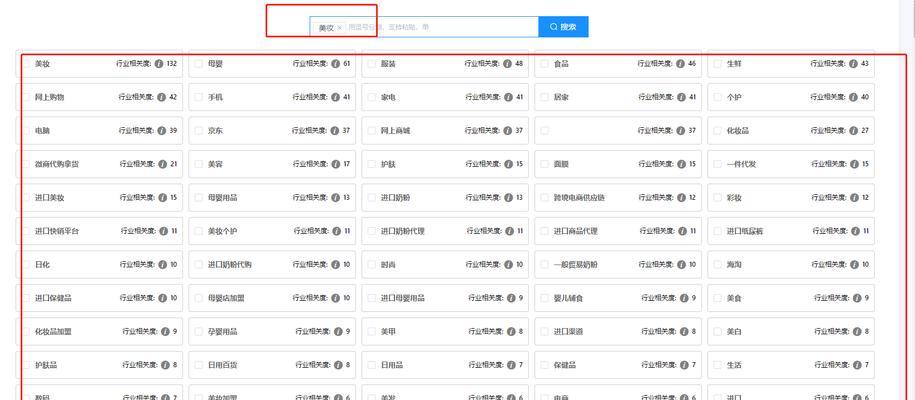Click the info icon in the 服装 card
The image size is (915, 400).
508,64
